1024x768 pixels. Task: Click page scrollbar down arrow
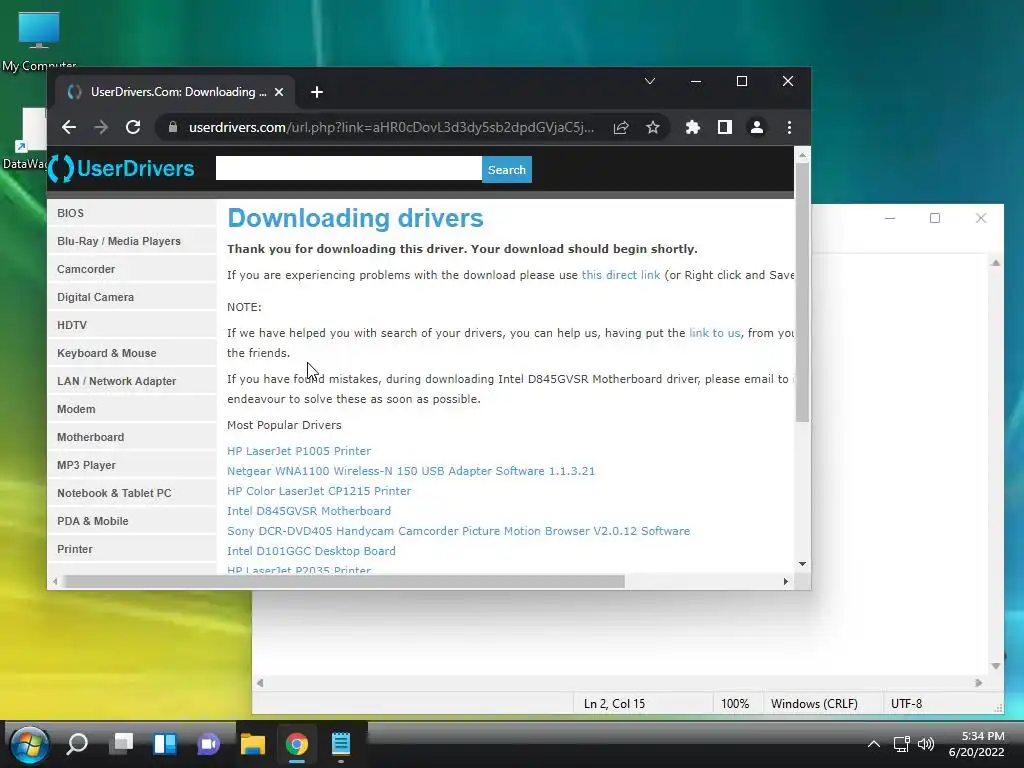803,564
